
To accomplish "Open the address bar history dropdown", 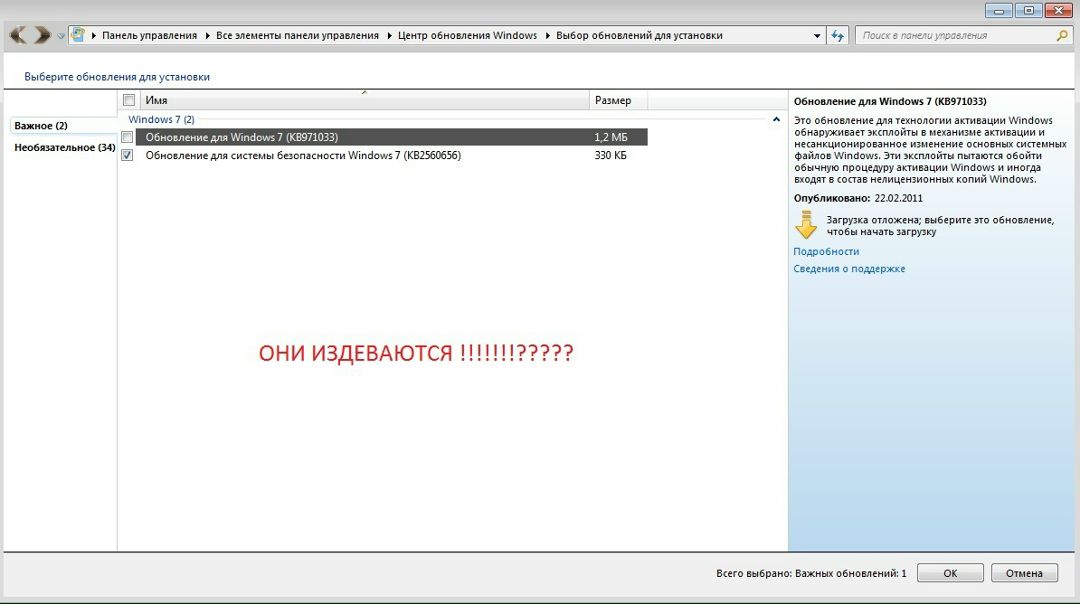I will (818, 36).
